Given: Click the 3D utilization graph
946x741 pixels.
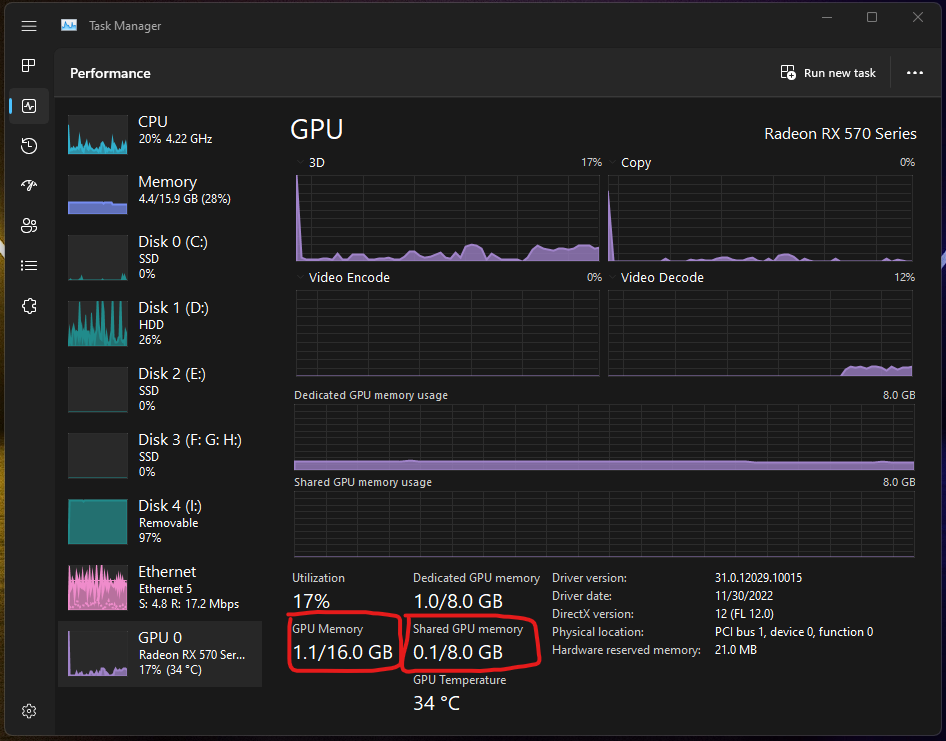Looking at the screenshot, I should point(447,218).
